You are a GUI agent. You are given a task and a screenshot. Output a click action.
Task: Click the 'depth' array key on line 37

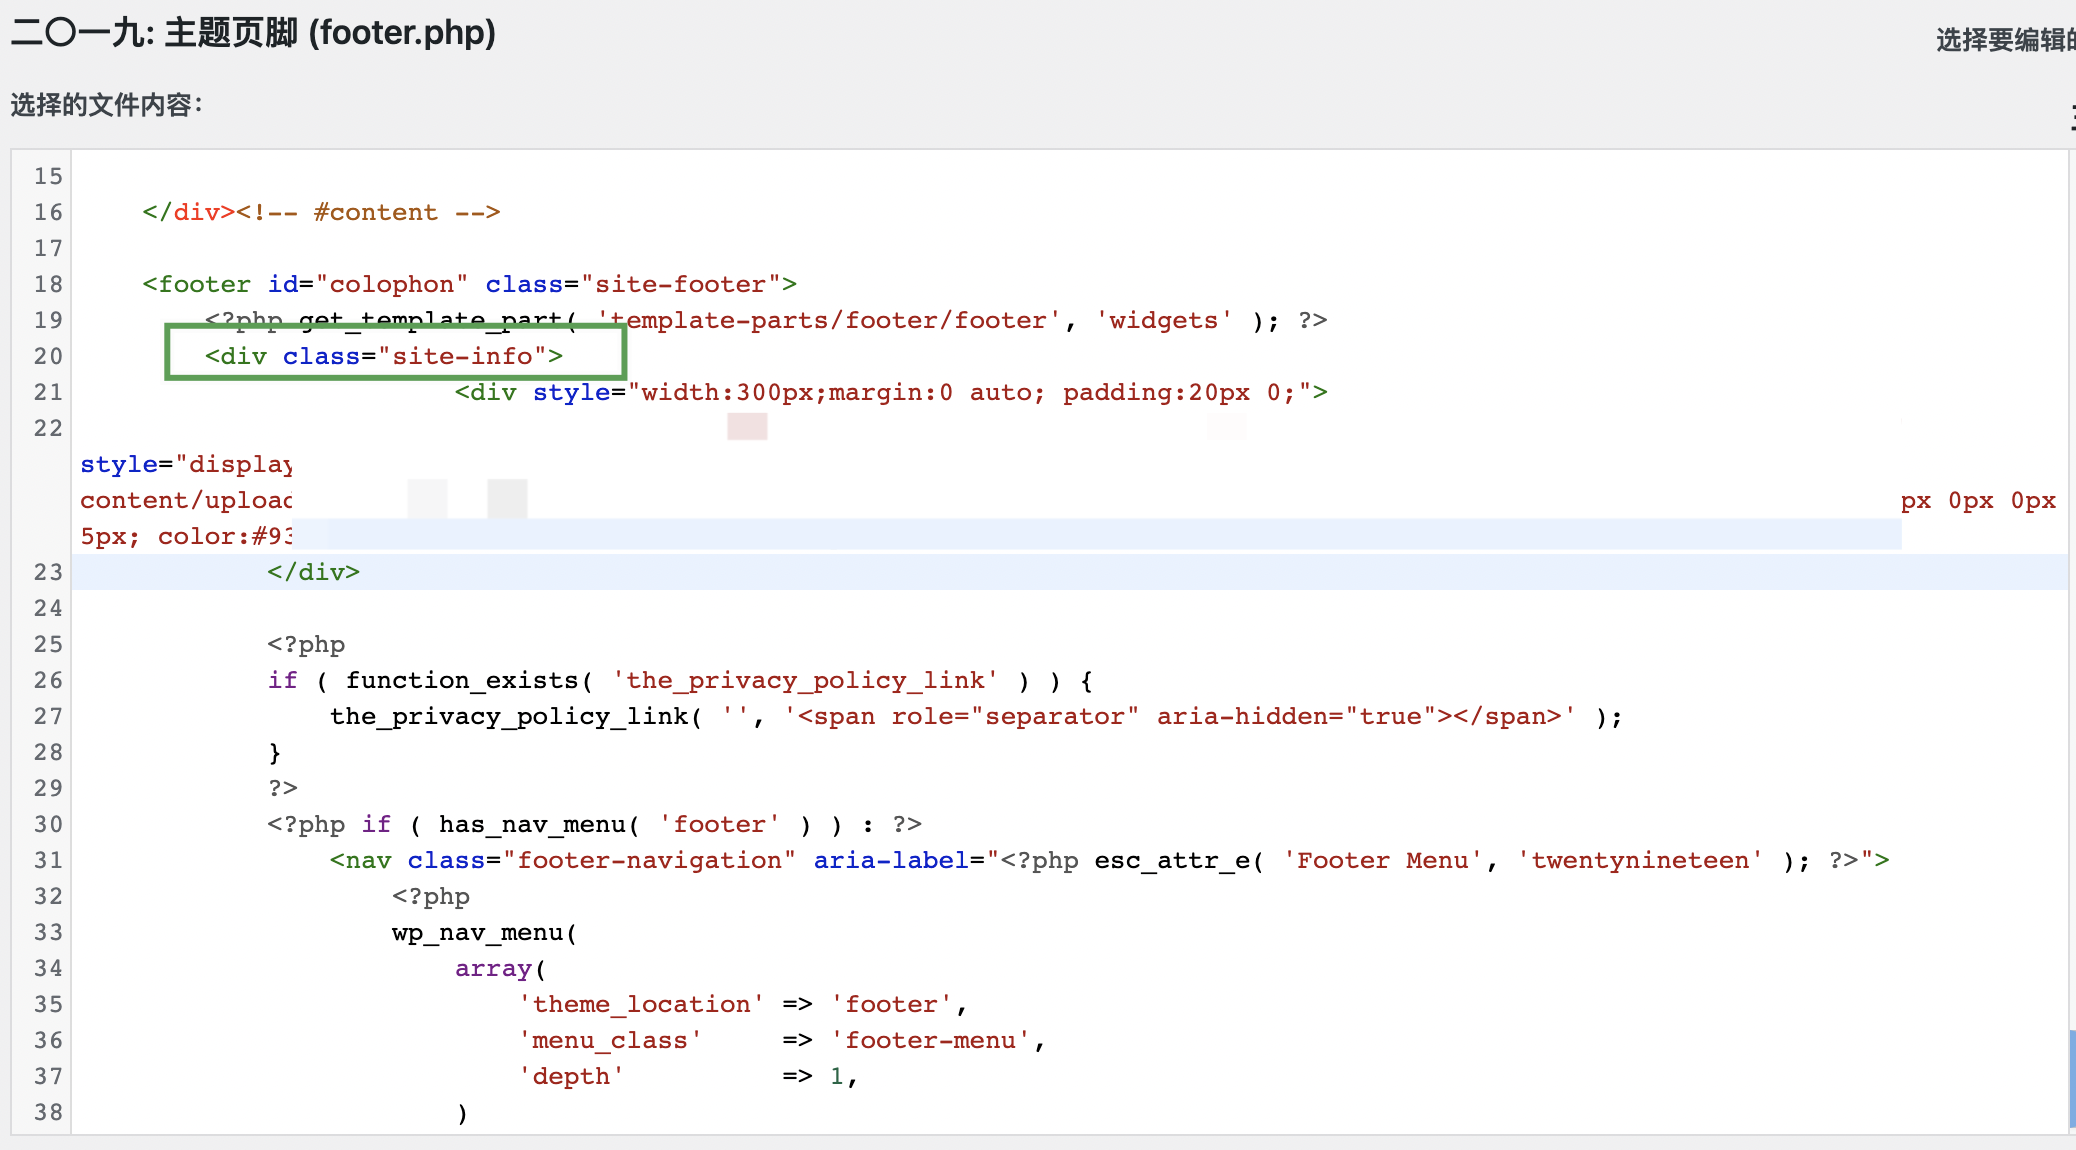(x=571, y=1076)
